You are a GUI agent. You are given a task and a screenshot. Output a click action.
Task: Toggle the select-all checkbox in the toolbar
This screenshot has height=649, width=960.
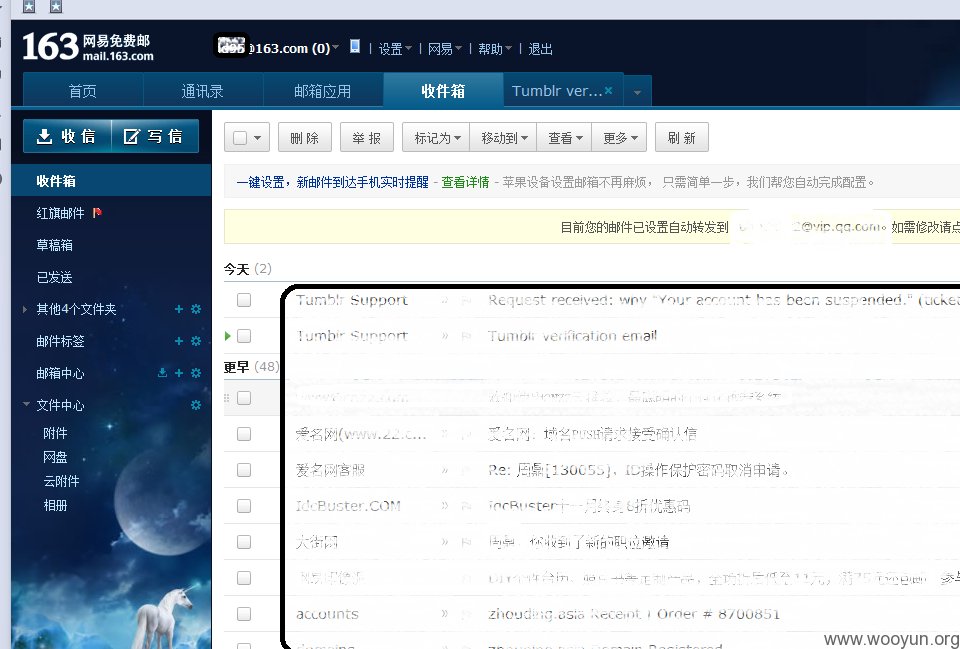(x=240, y=138)
